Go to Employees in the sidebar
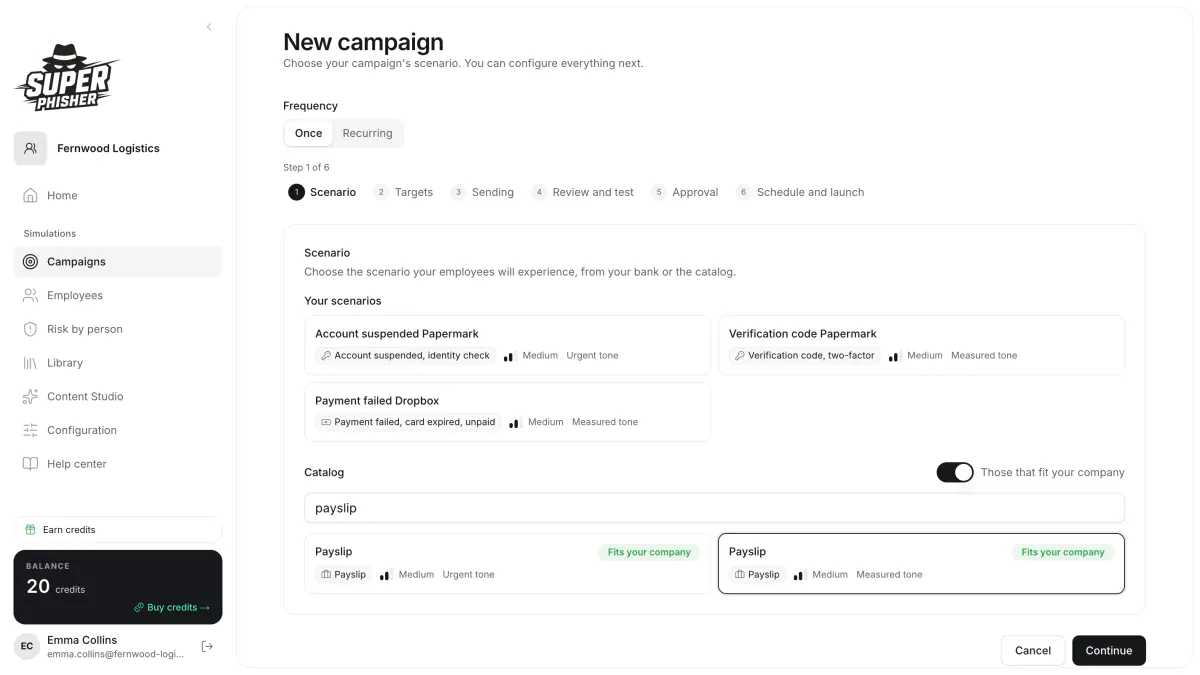1200x675 pixels. coord(118,296)
